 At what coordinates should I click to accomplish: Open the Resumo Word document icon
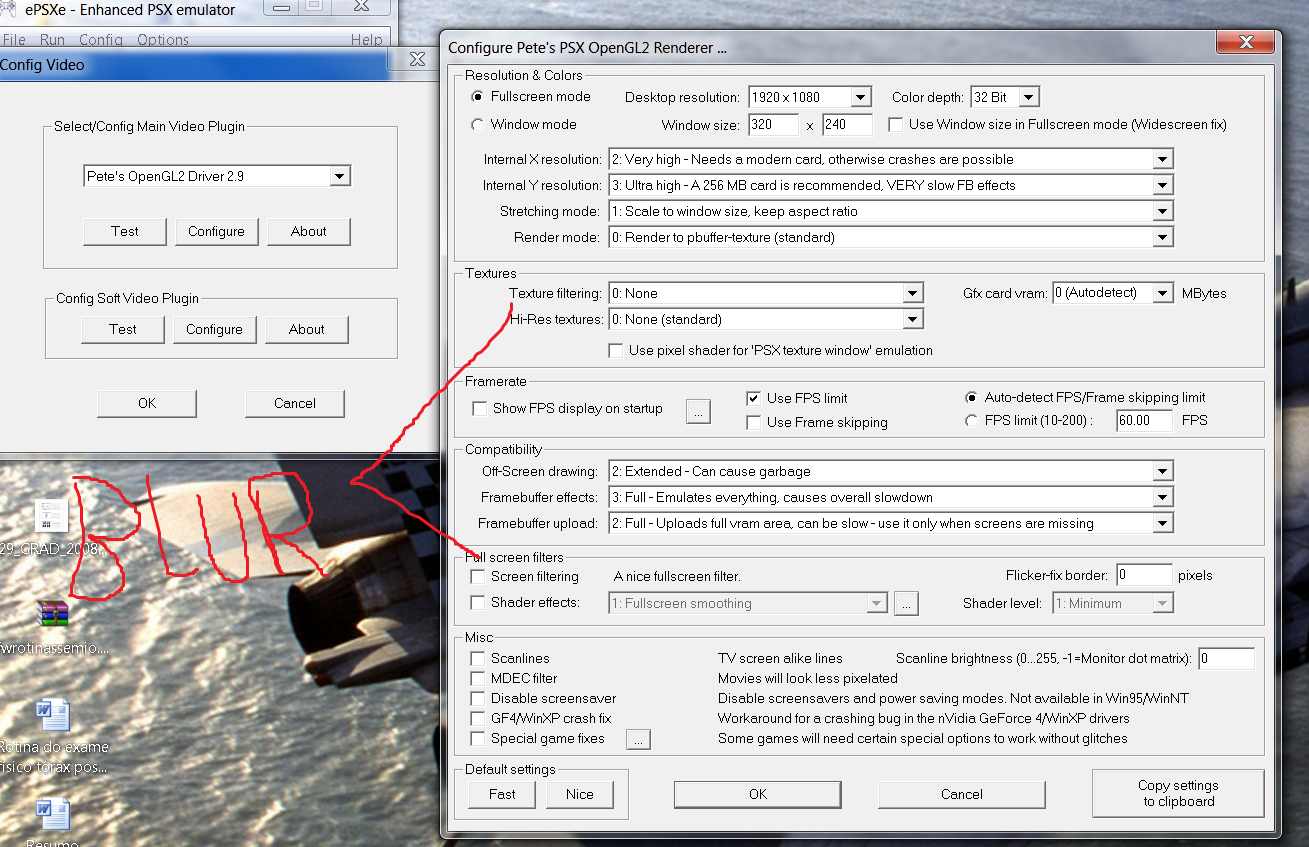tap(52, 815)
